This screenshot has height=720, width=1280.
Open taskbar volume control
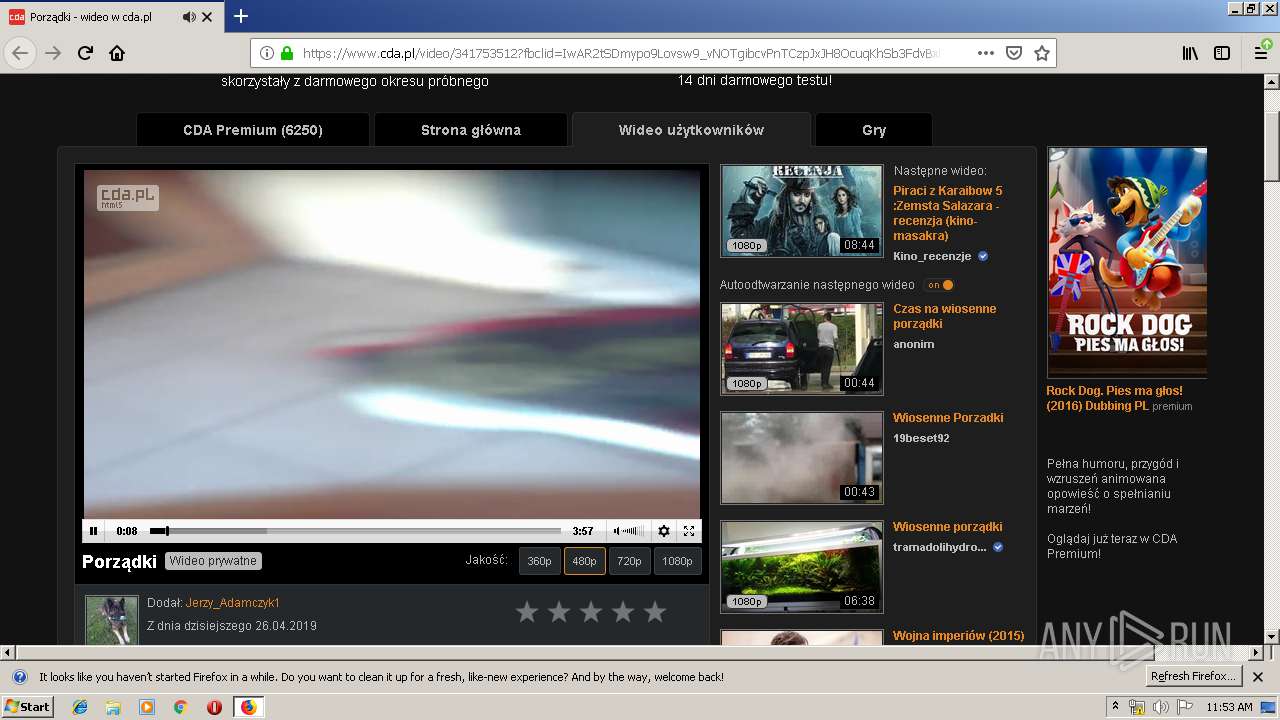pos(1160,707)
